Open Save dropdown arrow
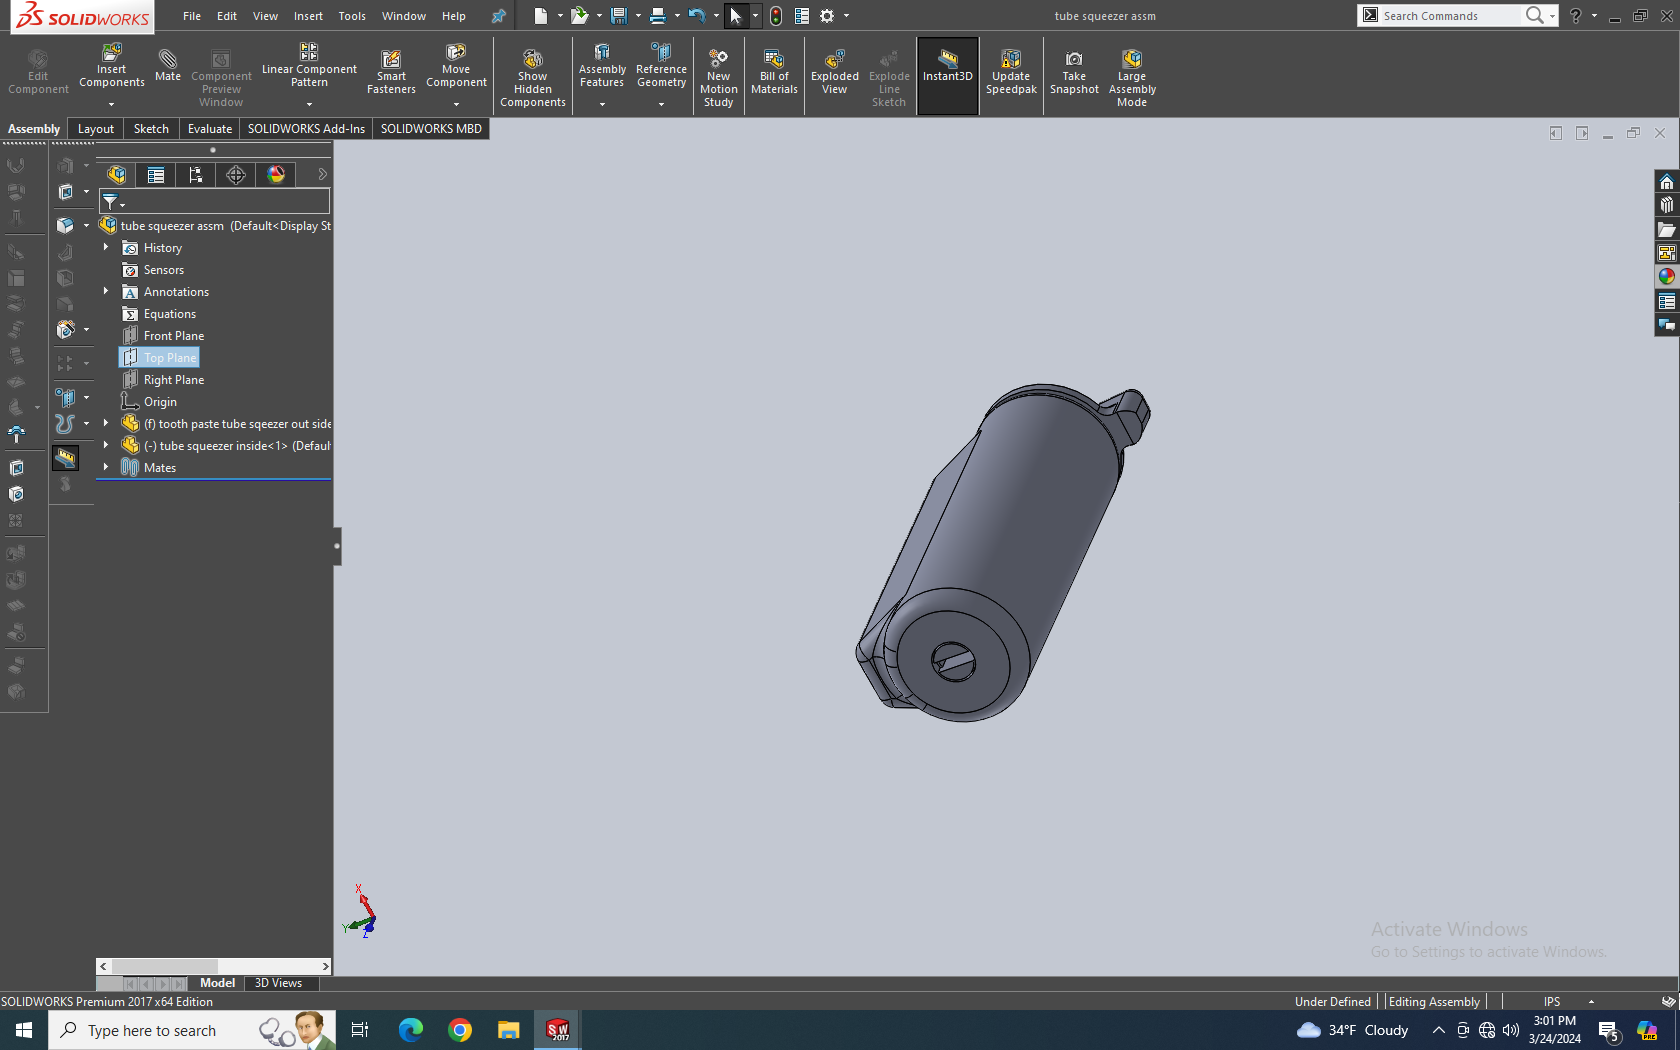Image resolution: width=1680 pixels, height=1050 pixels. pyautogui.click(x=638, y=16)
